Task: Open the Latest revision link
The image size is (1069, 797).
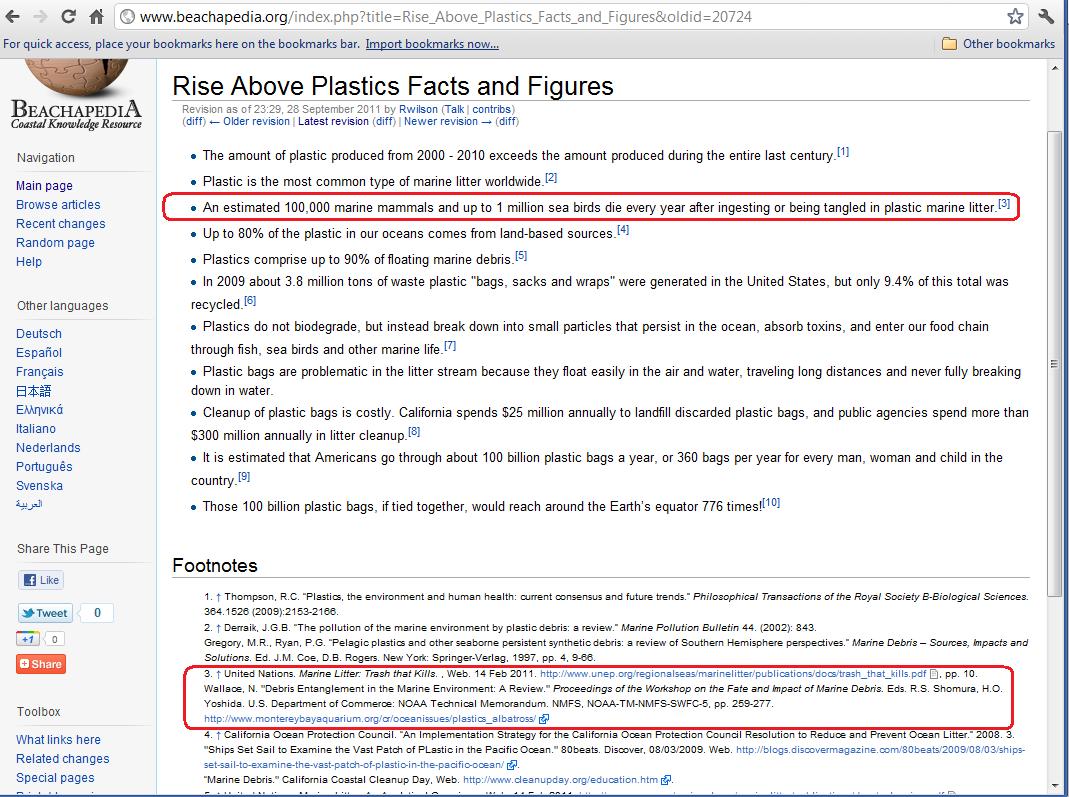Action: point(333,121)
